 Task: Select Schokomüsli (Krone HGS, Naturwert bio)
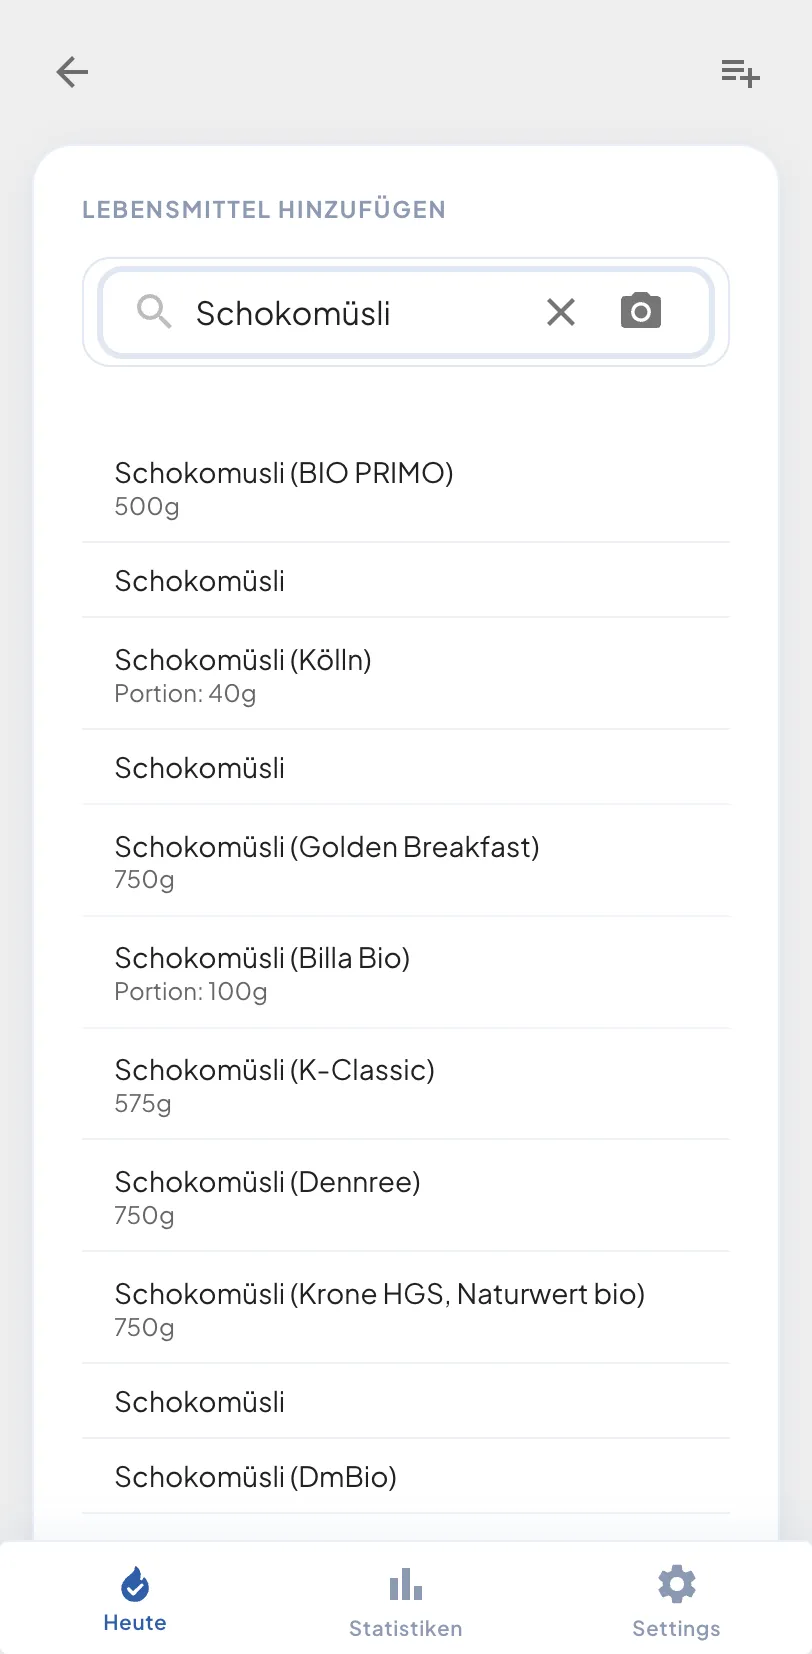click(405, 1309)
